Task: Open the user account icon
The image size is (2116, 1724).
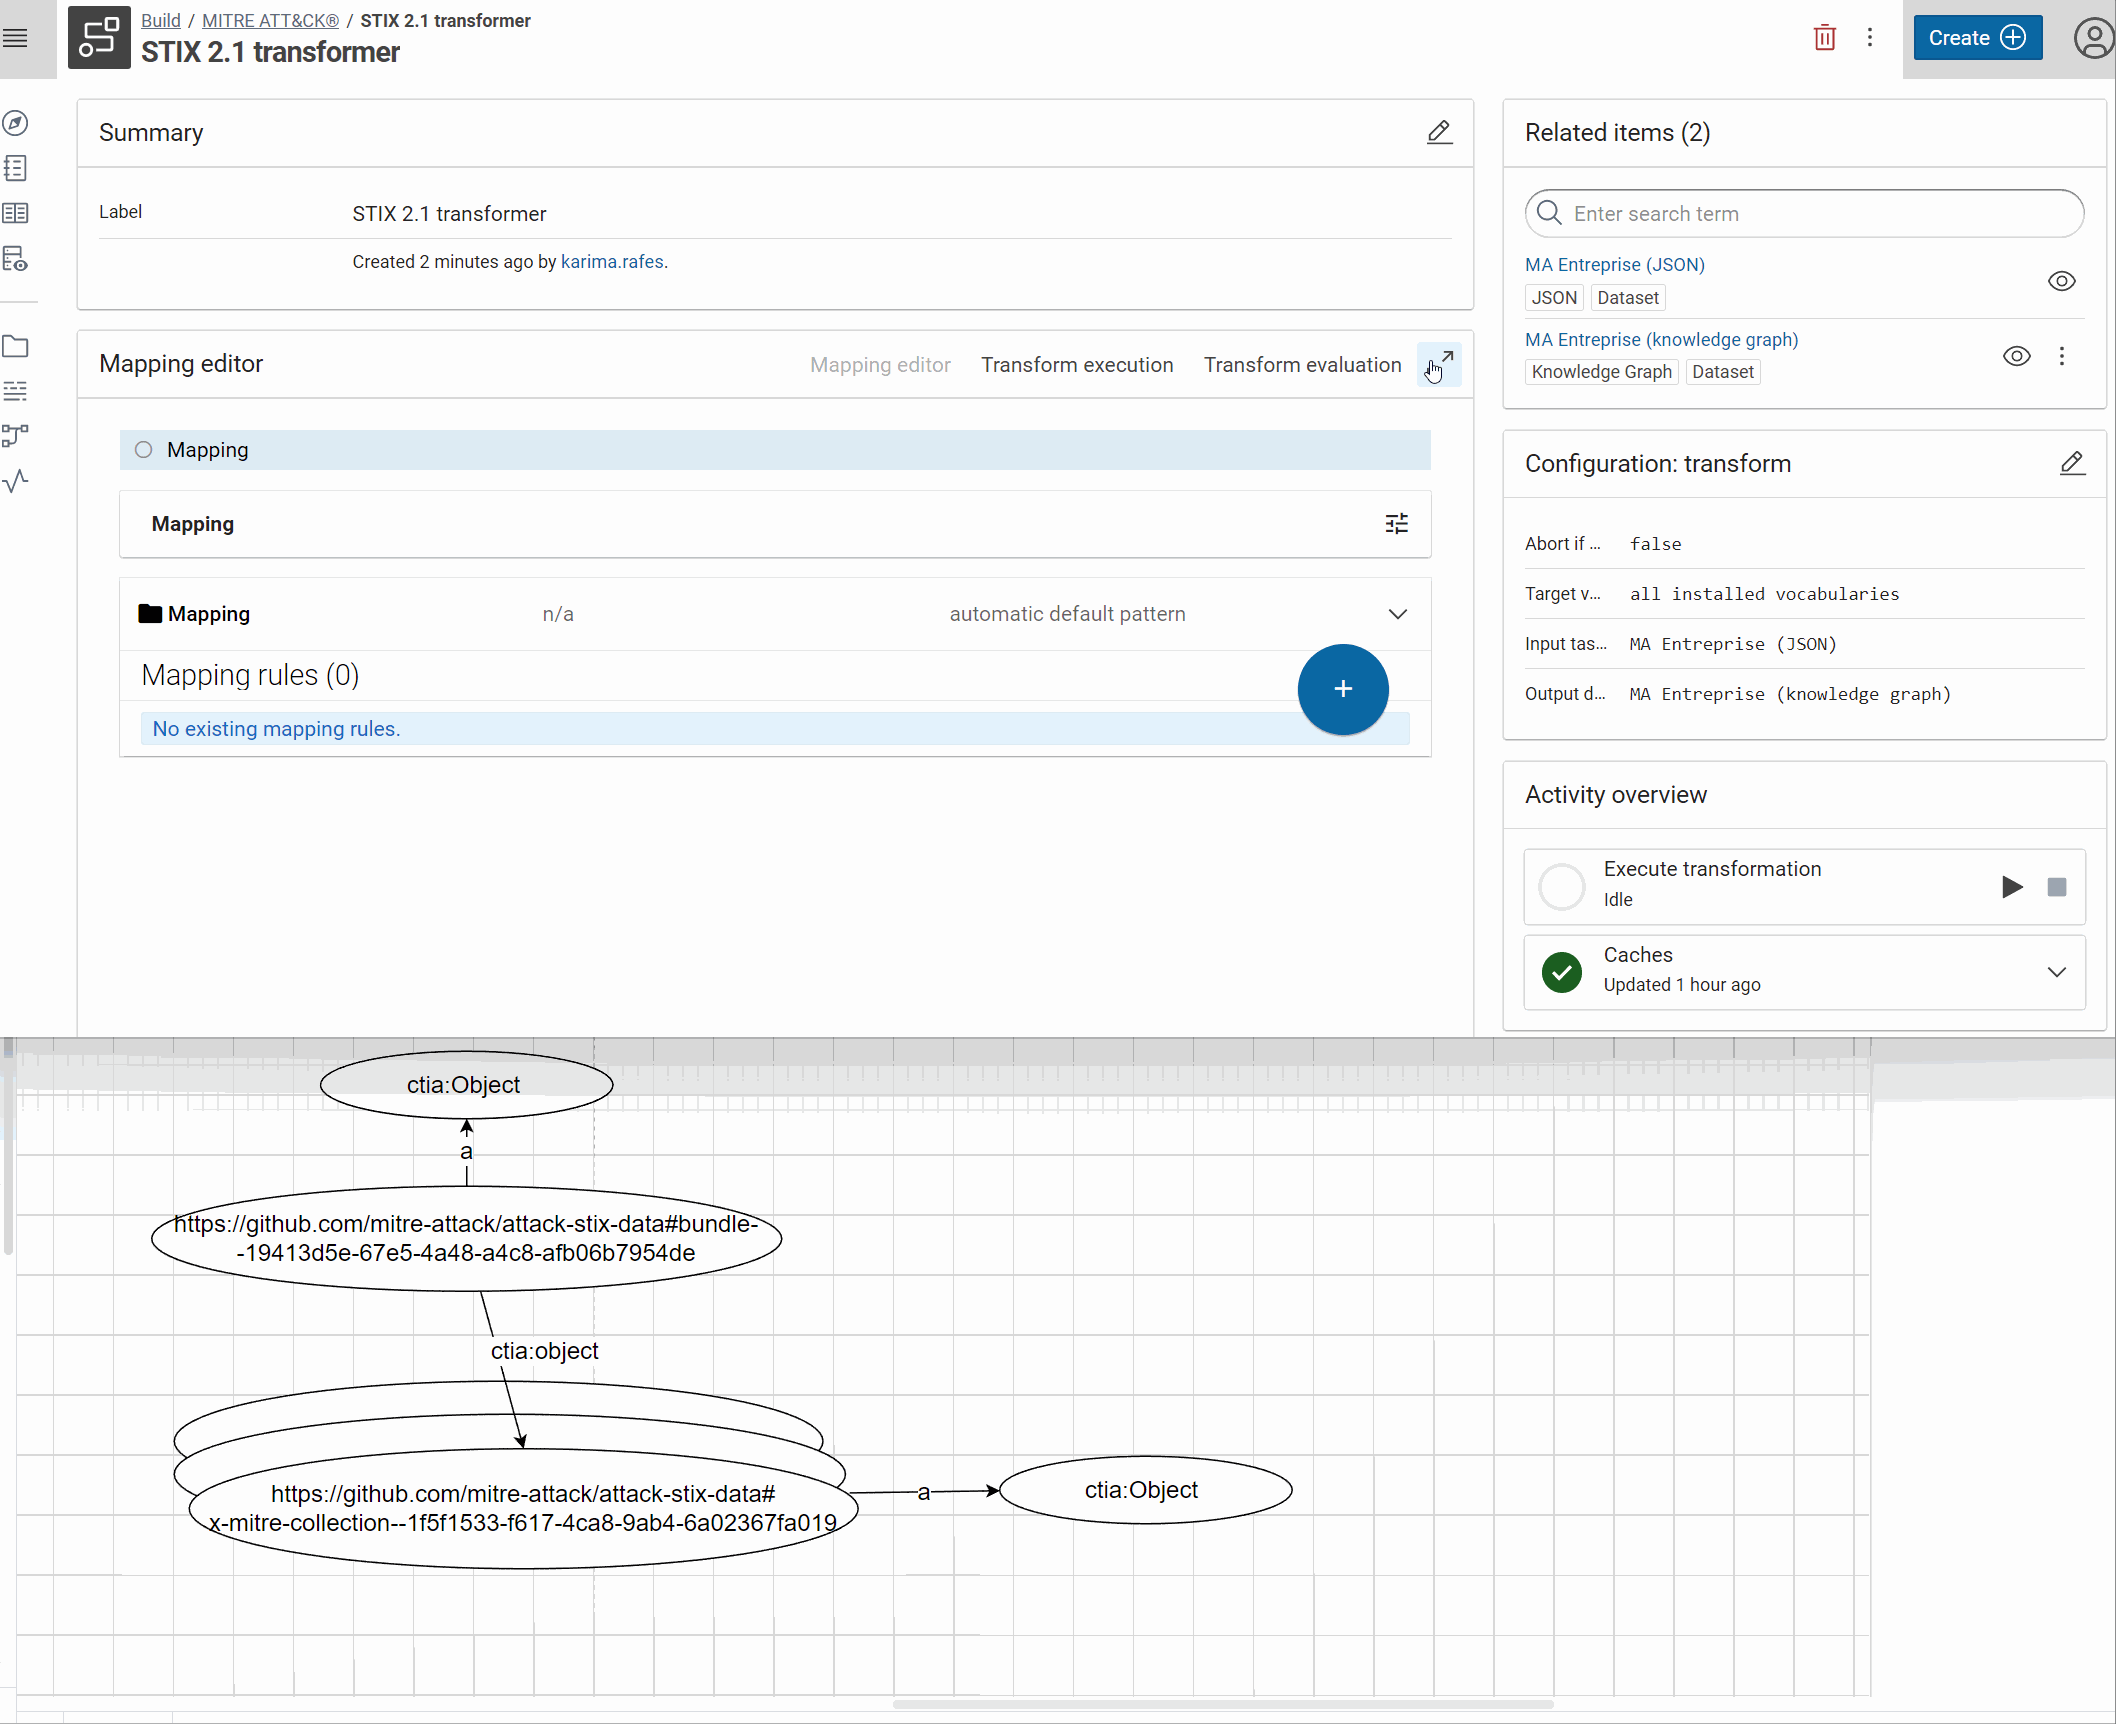Action: [x=2092, y=38]
